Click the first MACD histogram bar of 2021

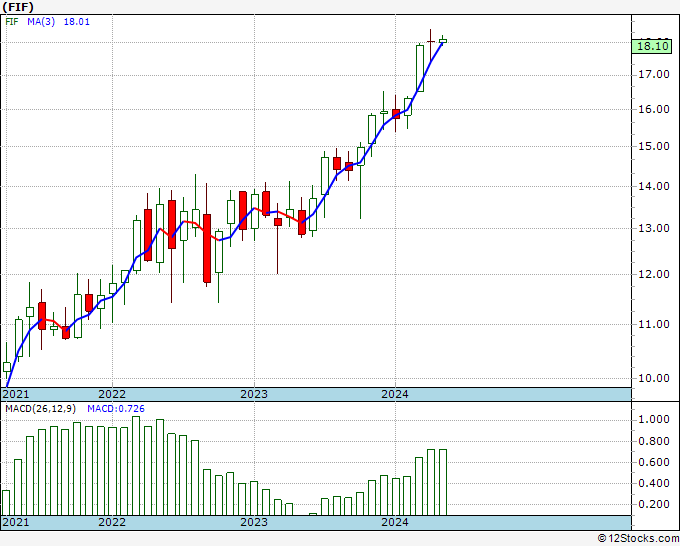[x=6, y=503]
